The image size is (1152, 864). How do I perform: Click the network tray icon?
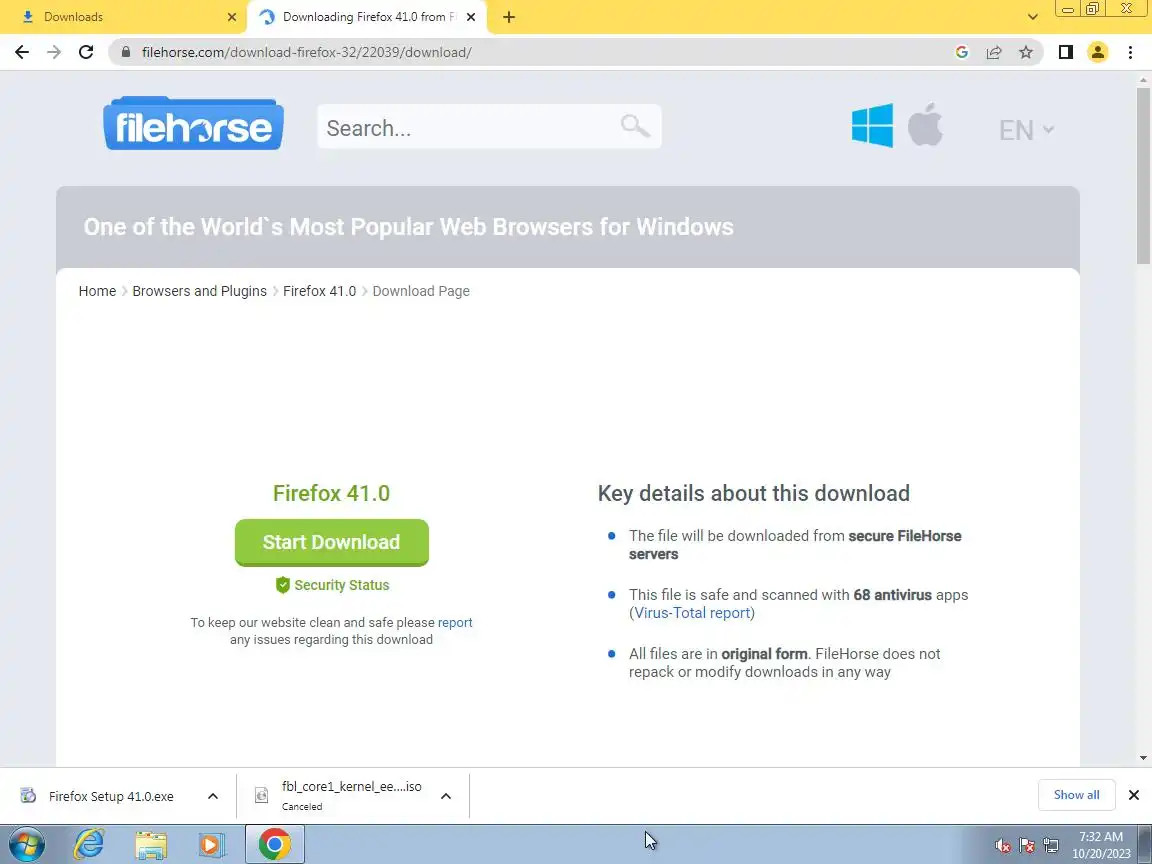pos(1051,846)
